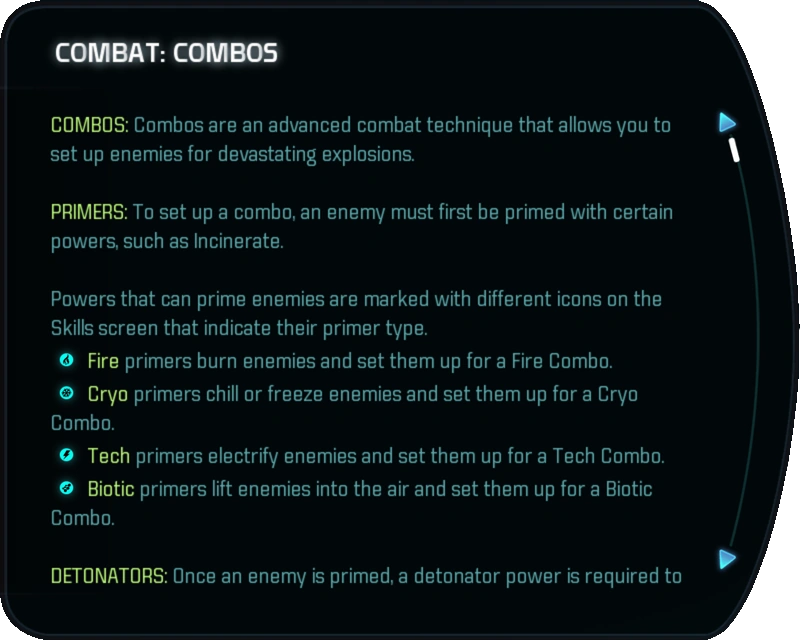Click the white scrollbar thumb
The height and width of the screenshot is (640, 800).
(x=734, y=150)
